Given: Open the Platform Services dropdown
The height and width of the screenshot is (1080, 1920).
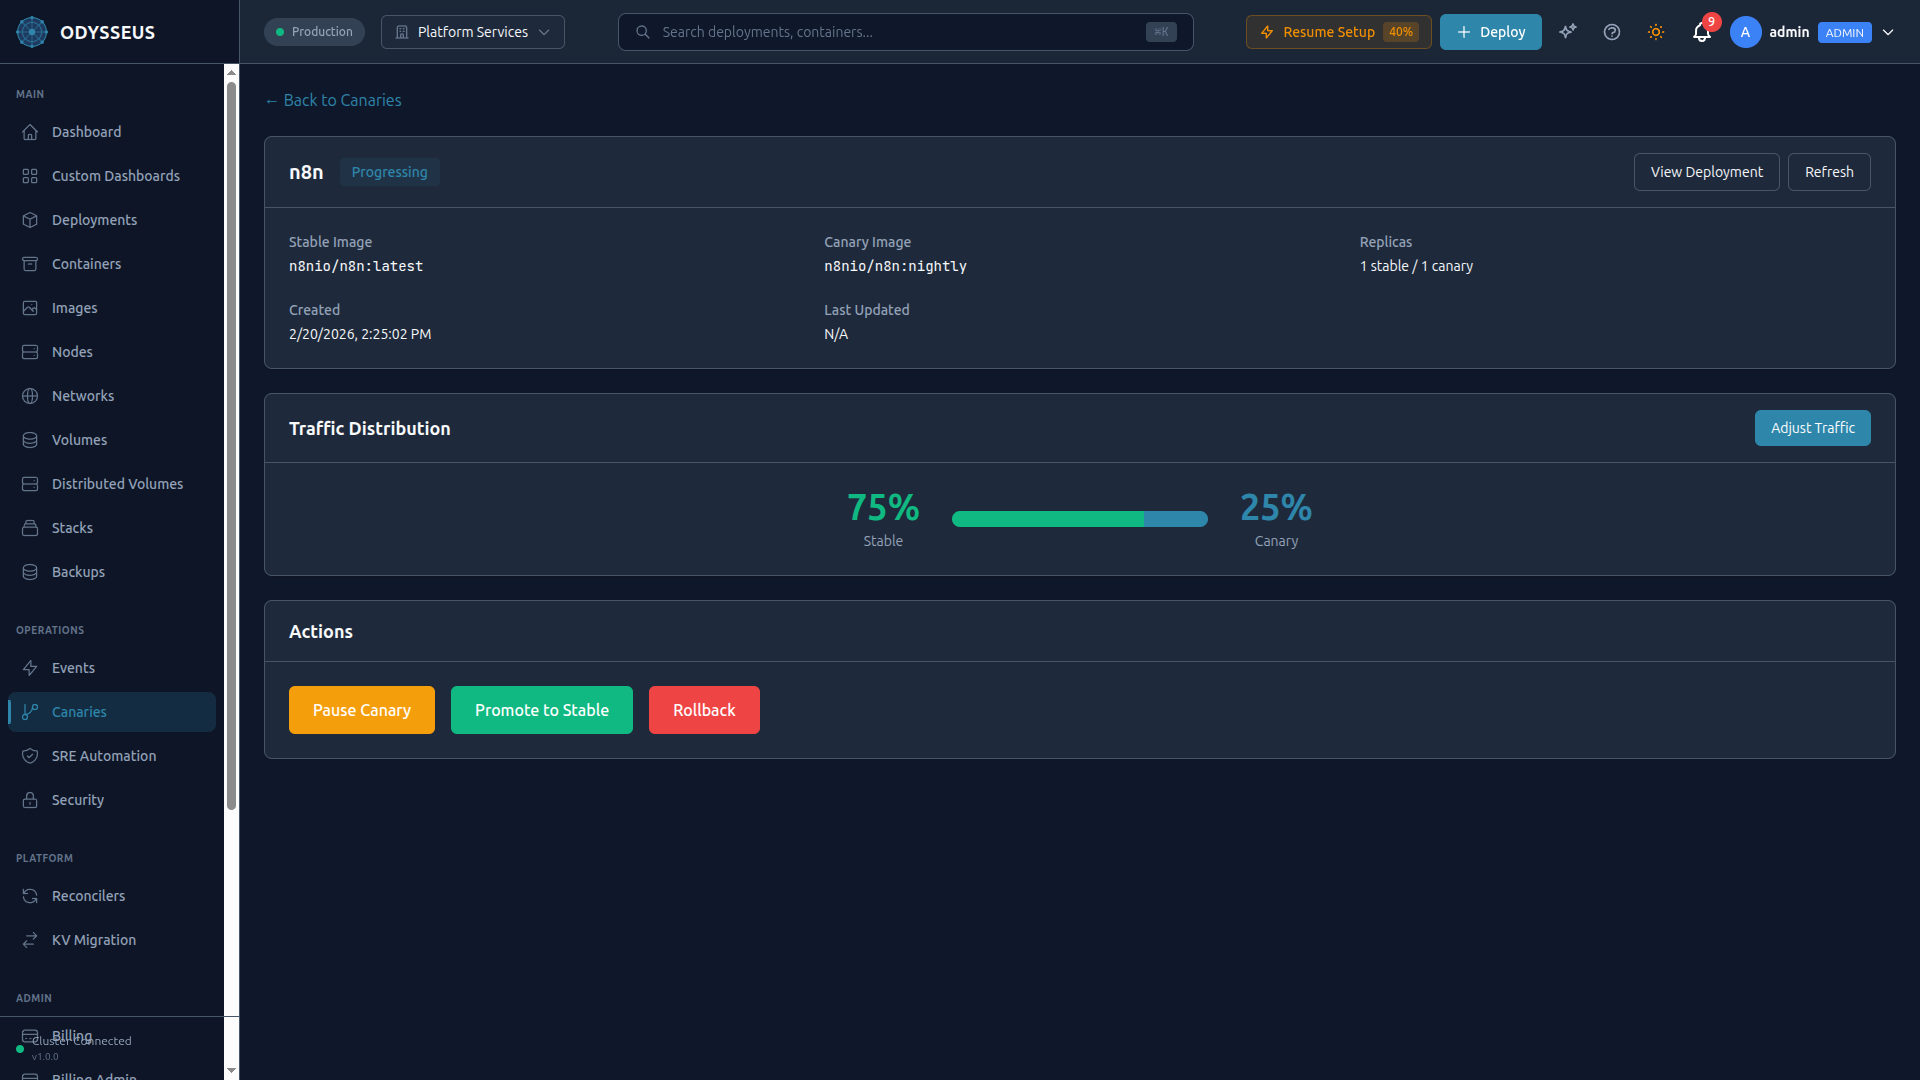Looking at the screenshot, I should click(x=472, y=31).
